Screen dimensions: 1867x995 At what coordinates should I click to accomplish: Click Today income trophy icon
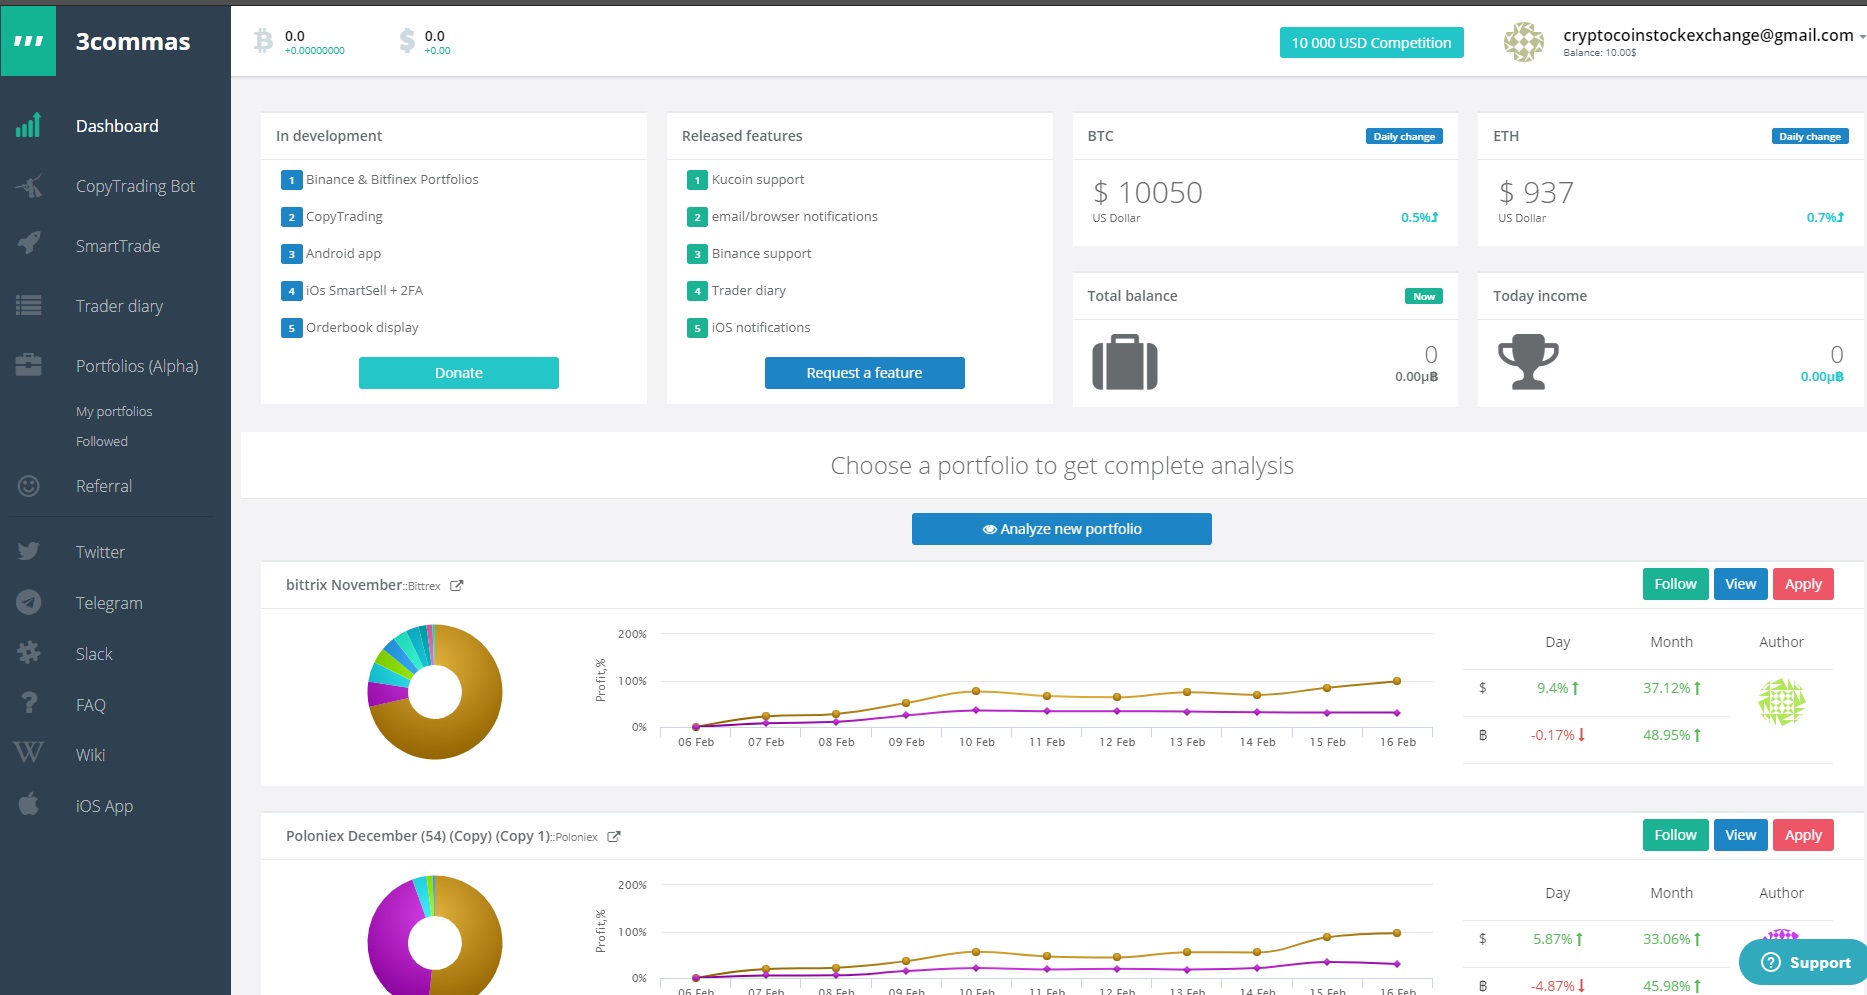1528,362
